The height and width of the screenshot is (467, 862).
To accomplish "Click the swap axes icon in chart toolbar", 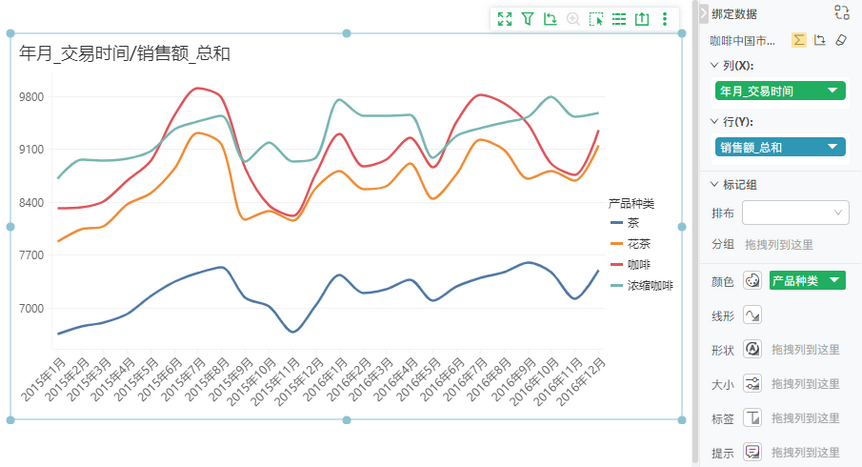I will click(x=550, y=19).
